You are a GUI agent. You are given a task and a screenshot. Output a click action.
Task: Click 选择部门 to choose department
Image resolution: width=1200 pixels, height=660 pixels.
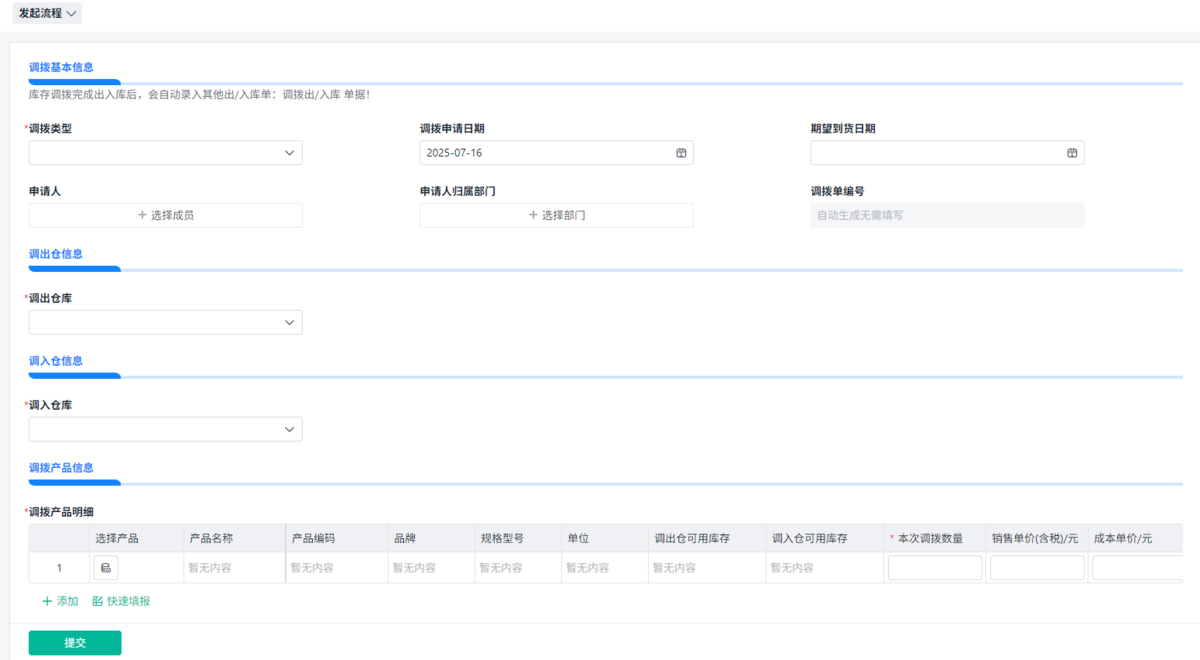(556, 215)
